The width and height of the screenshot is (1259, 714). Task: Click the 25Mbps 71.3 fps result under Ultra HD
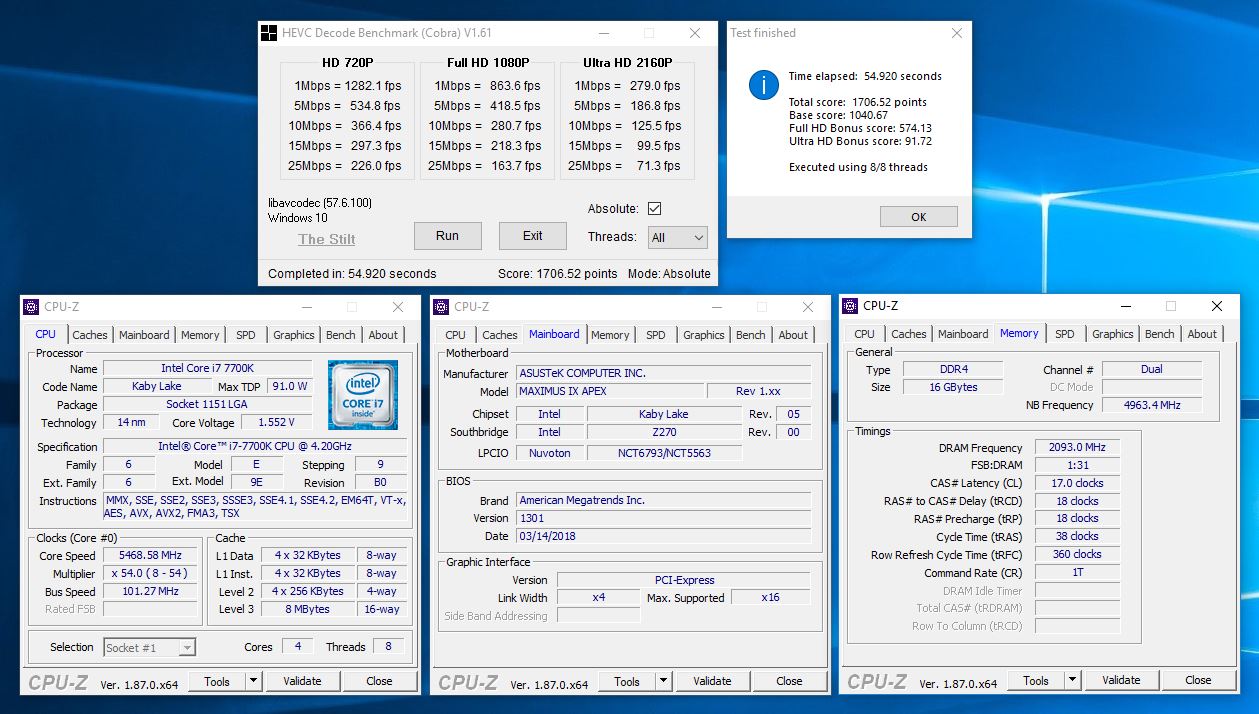tap(624, 166)
